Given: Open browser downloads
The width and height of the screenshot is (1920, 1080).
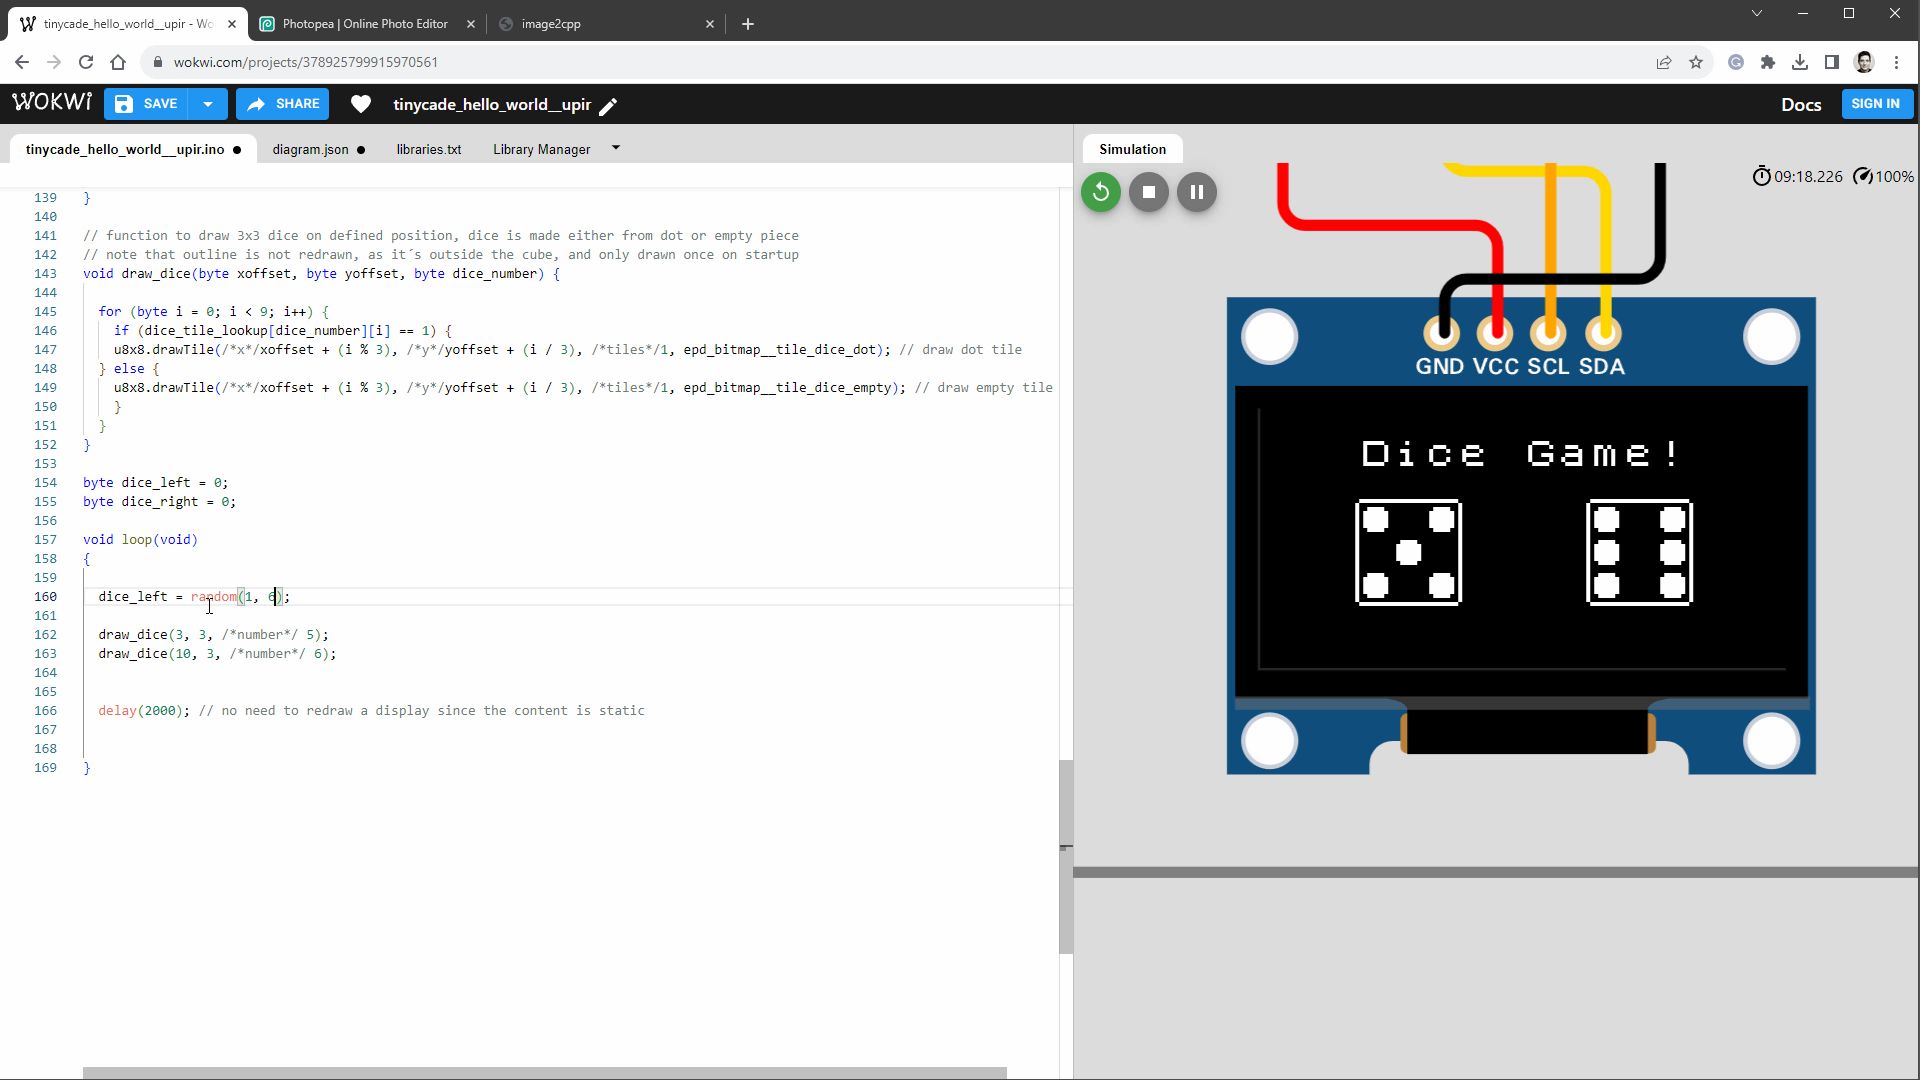Looking at the screenshot, I should pyautogui.click(x=1800, y=62).
